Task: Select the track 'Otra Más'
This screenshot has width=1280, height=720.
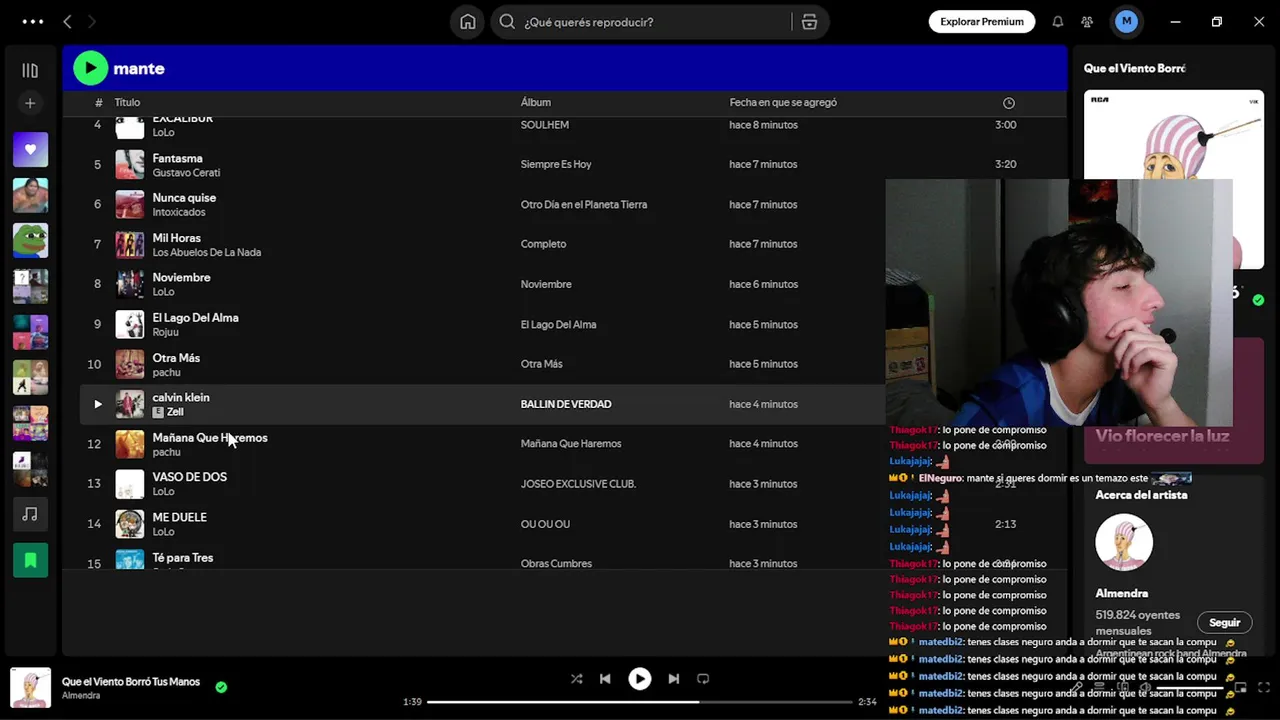Action: pyautogui.click(x=176, y=357)
